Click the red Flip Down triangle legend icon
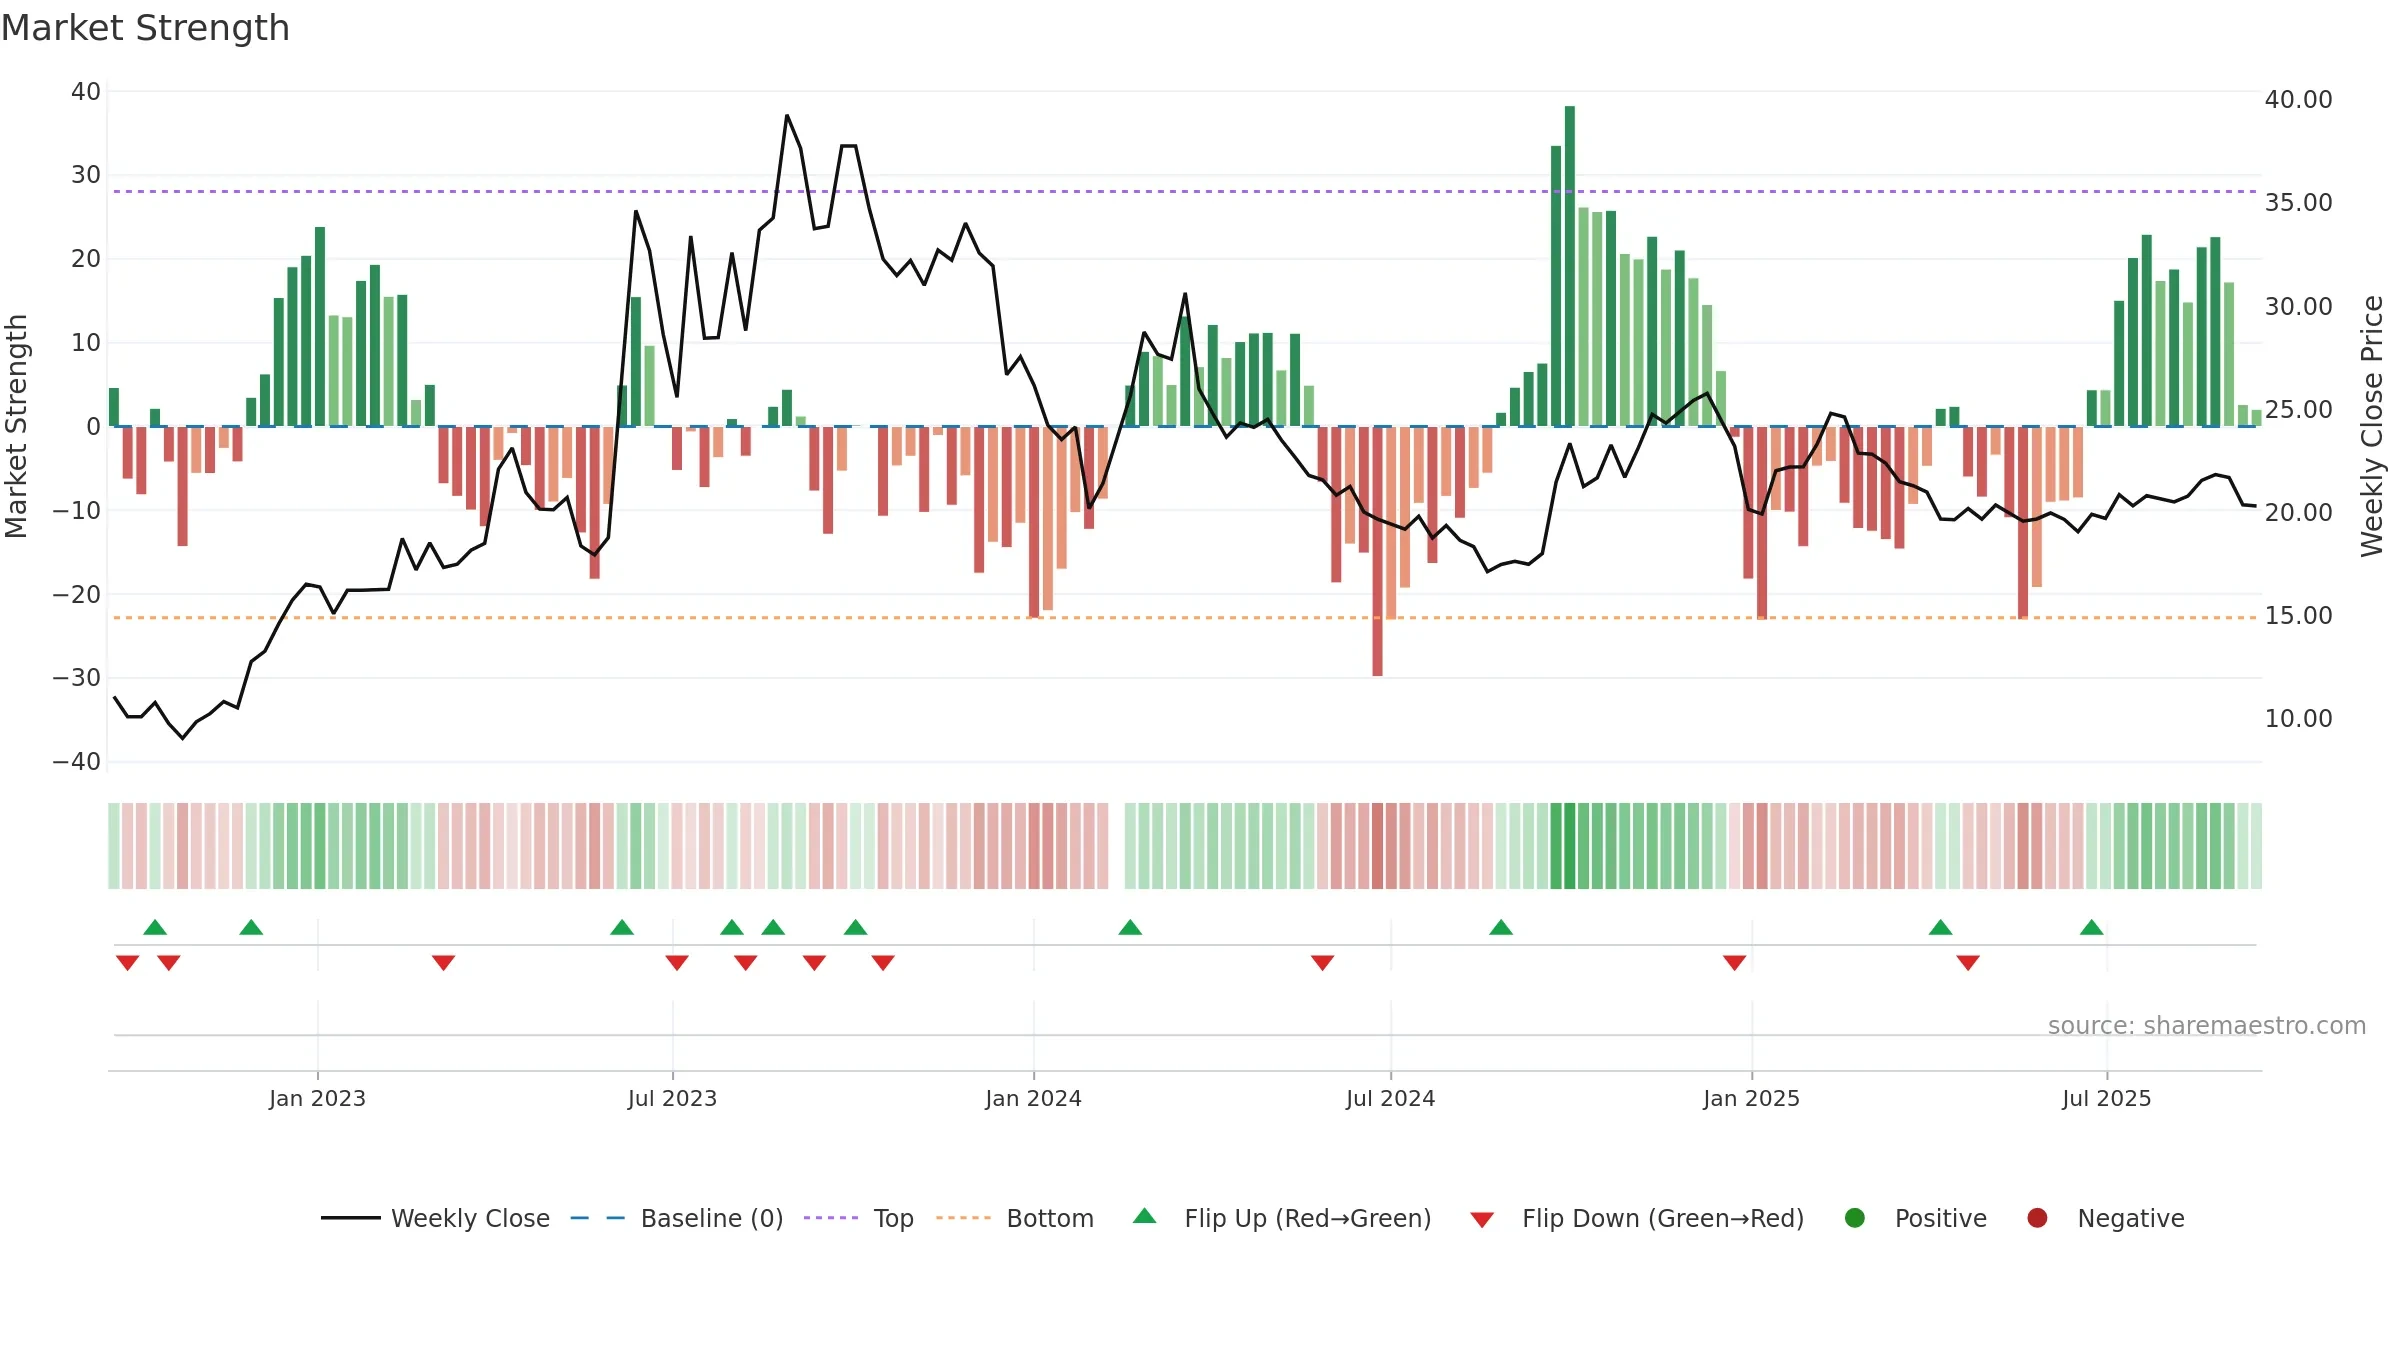The image size is (2400, 1350). [1483, 1220]
